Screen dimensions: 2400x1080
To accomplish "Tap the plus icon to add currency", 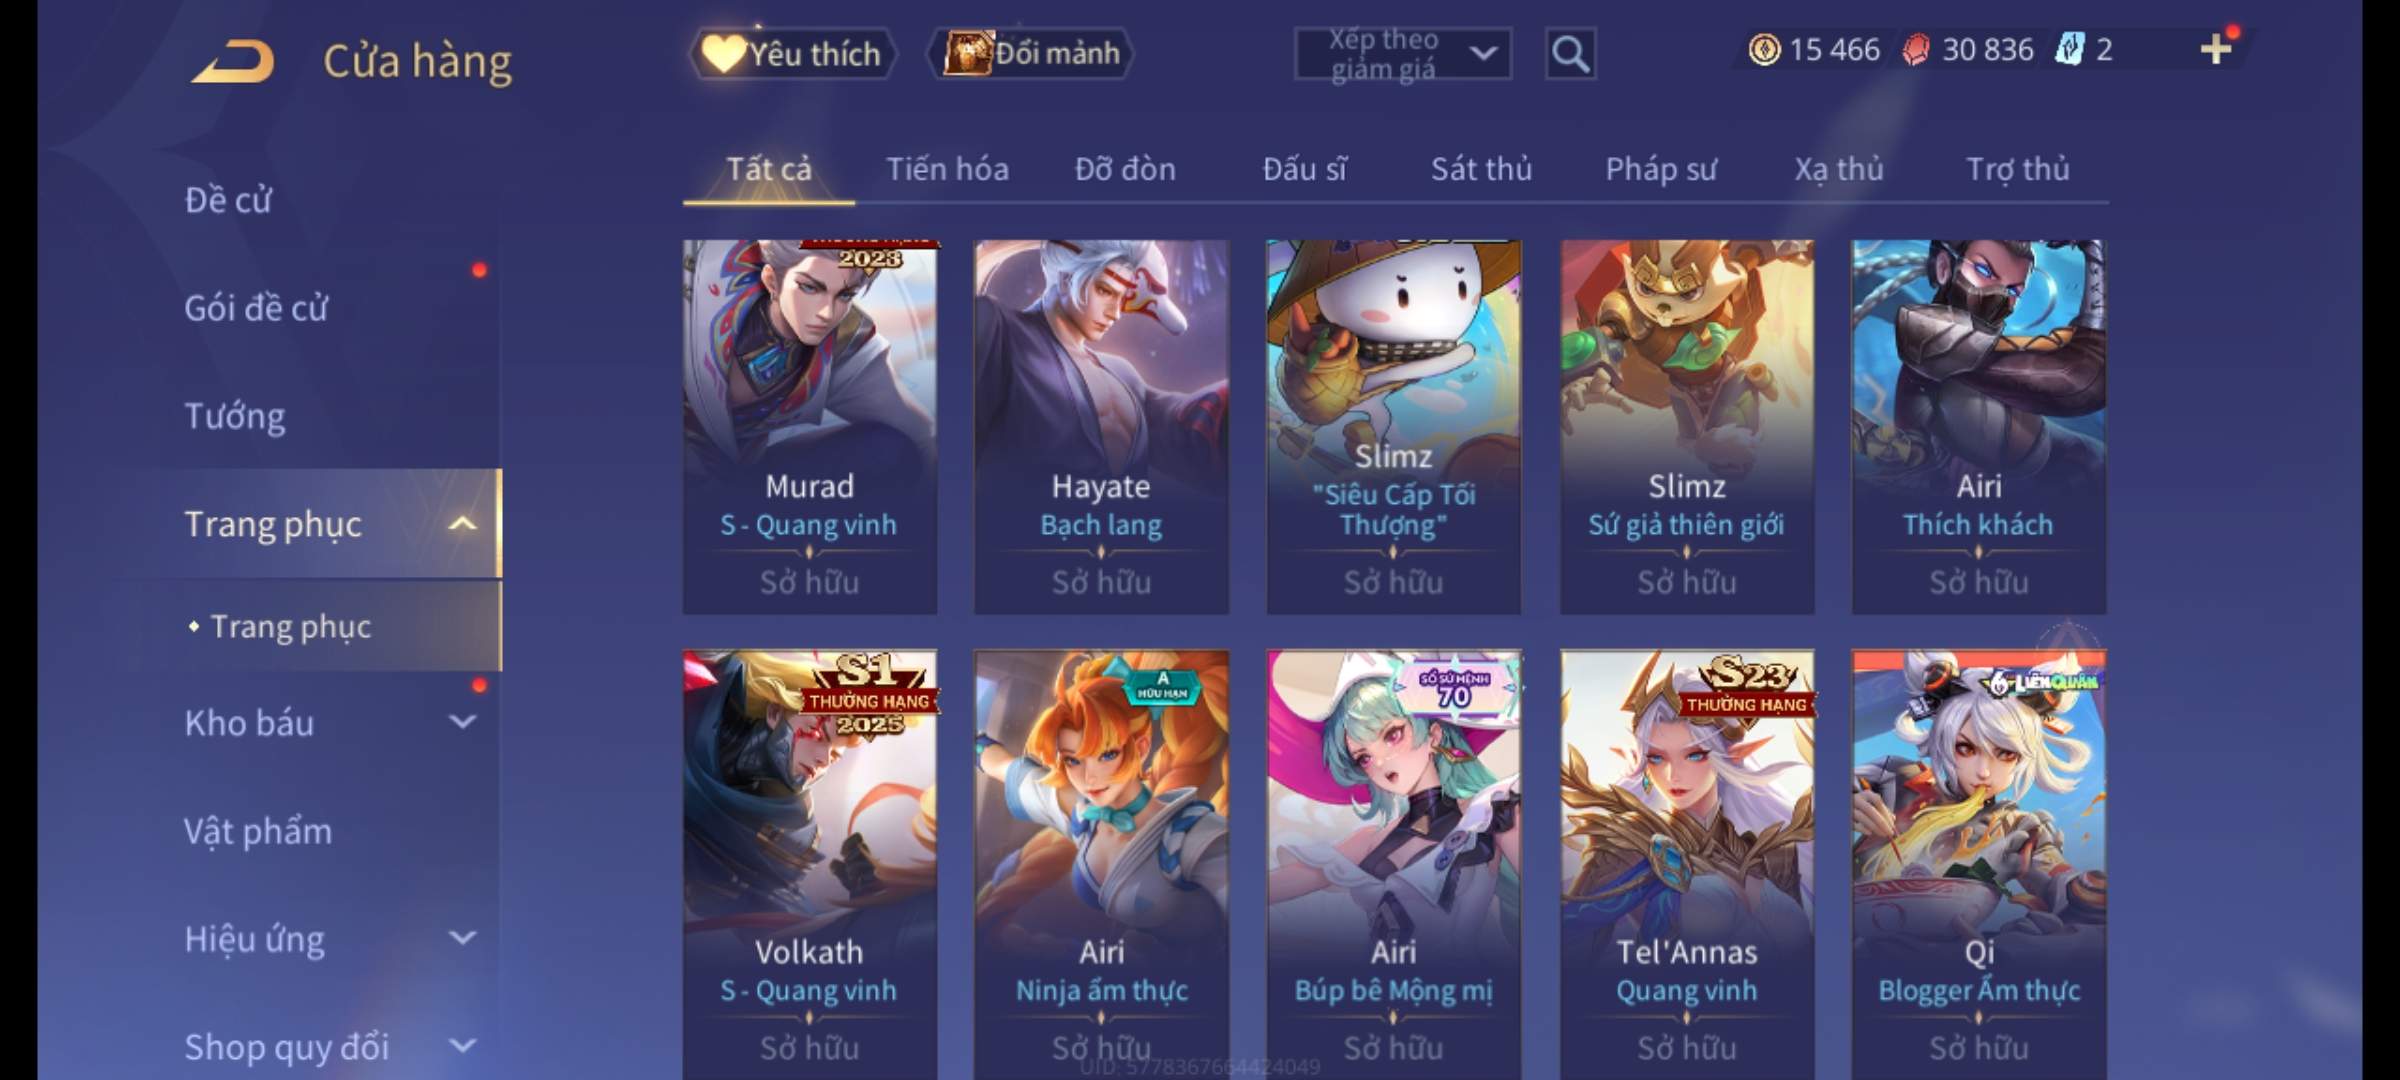I will tap(2216, 49).
